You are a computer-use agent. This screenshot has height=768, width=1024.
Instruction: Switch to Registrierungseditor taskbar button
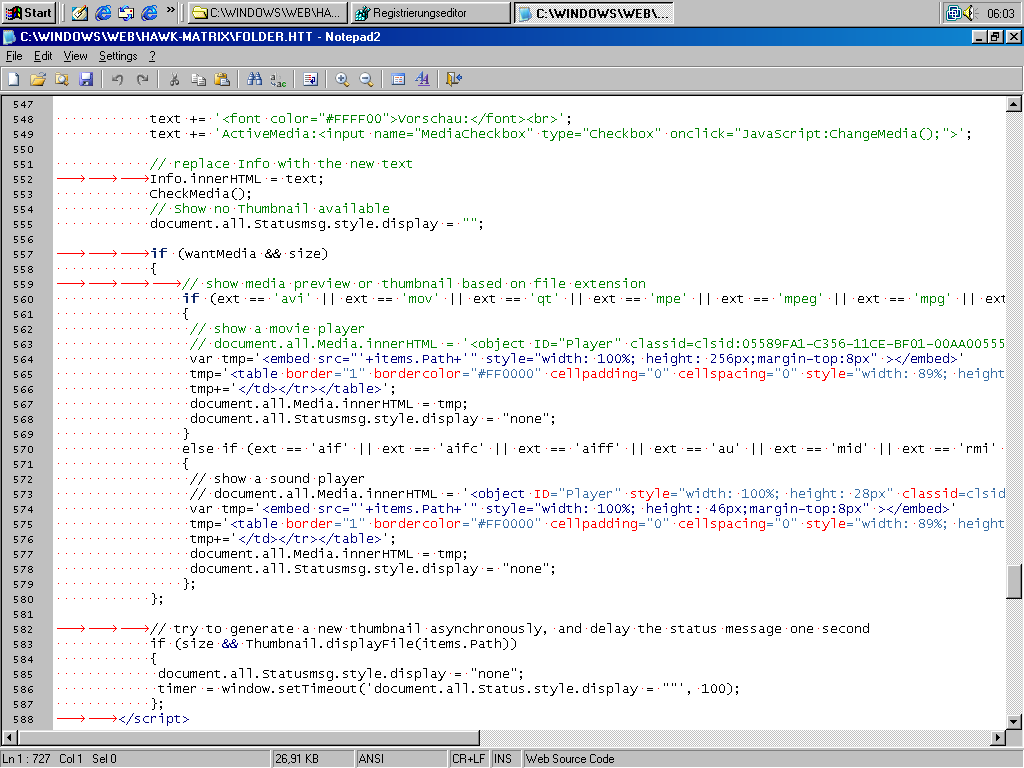[x=430, y=12]
